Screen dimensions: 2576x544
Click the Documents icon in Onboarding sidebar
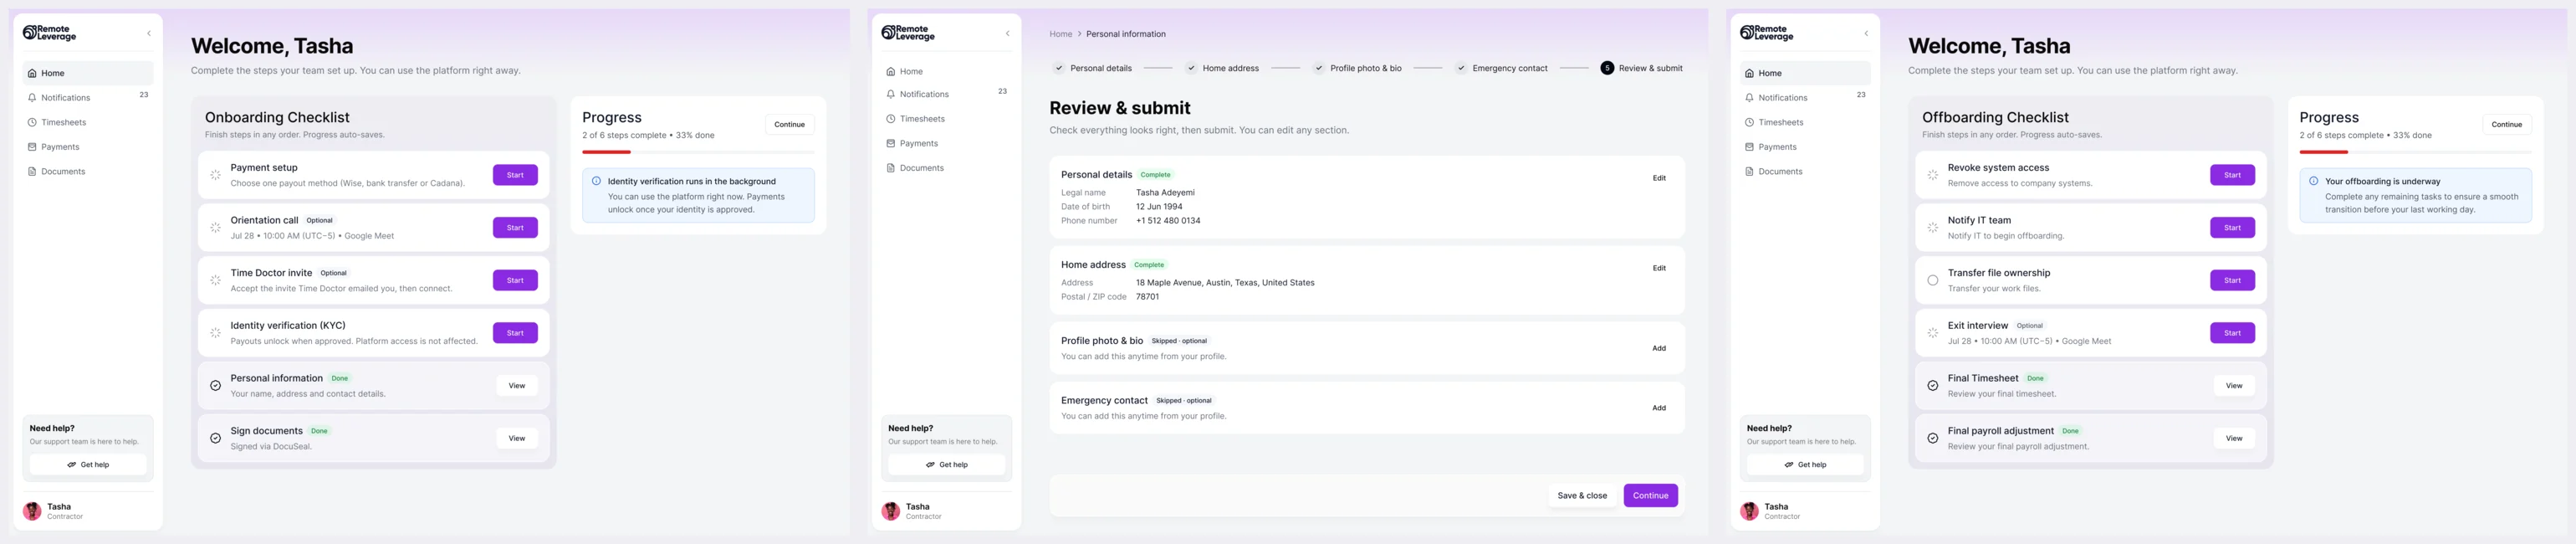[x=32, y=171]
